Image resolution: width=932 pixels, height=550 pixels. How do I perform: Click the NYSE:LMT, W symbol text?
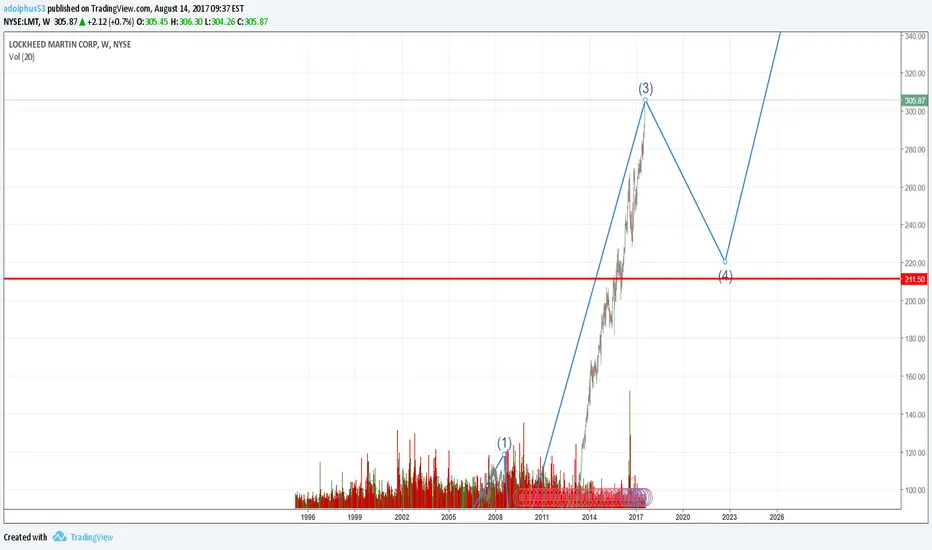point(27,22)
